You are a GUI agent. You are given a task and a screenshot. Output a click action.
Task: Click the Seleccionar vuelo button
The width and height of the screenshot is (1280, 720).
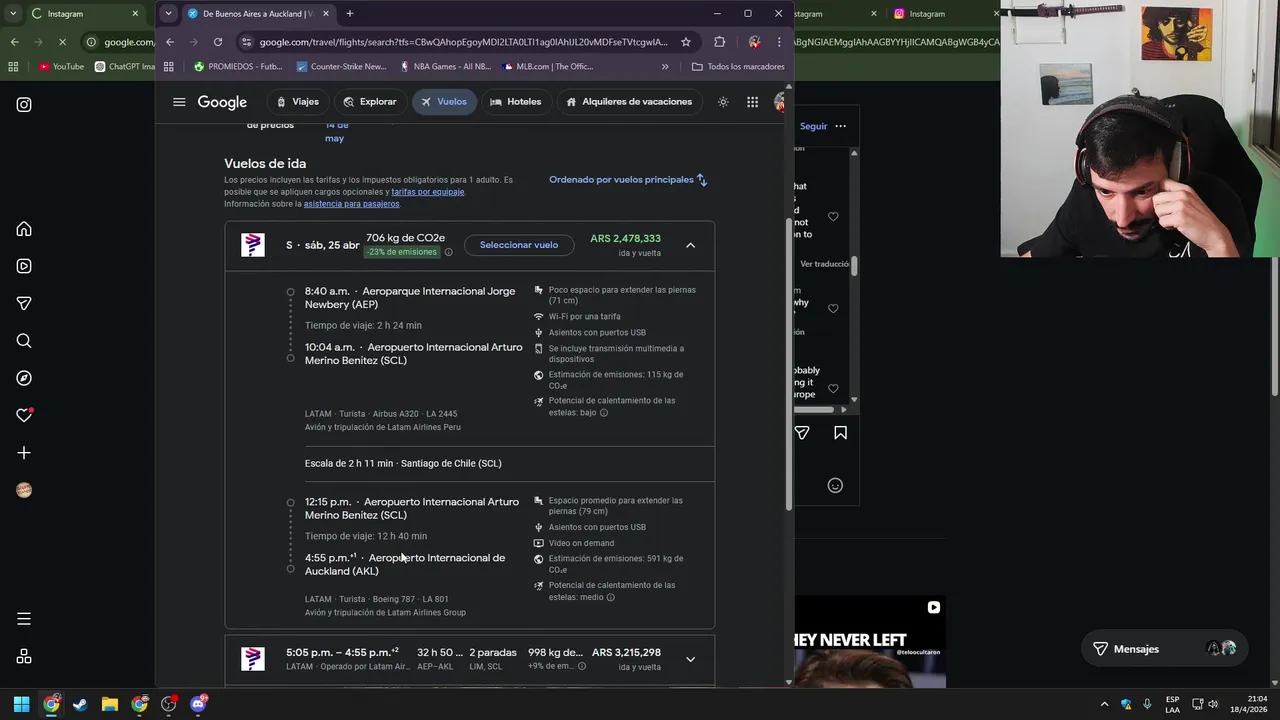click(x=519, y=245)
